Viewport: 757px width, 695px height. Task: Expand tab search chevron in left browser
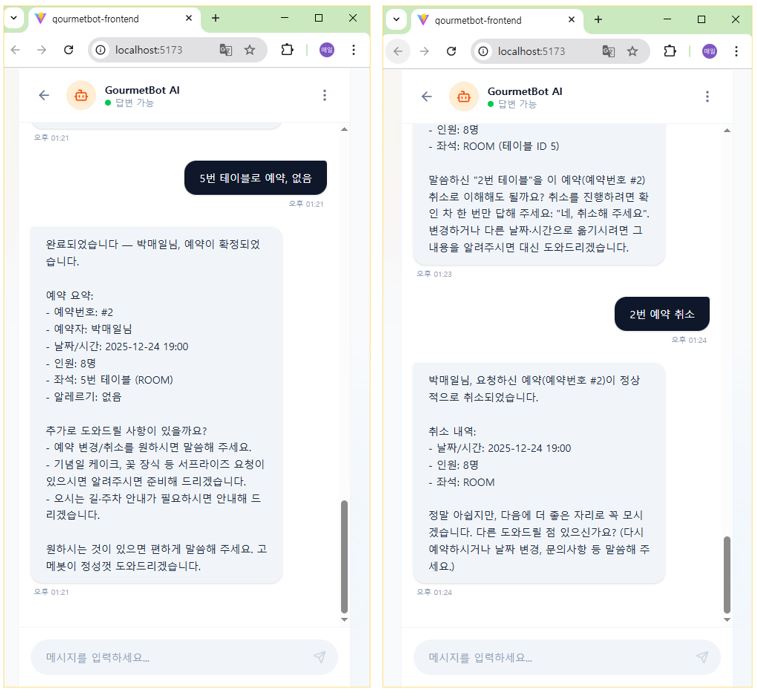(x=14, y=18)
